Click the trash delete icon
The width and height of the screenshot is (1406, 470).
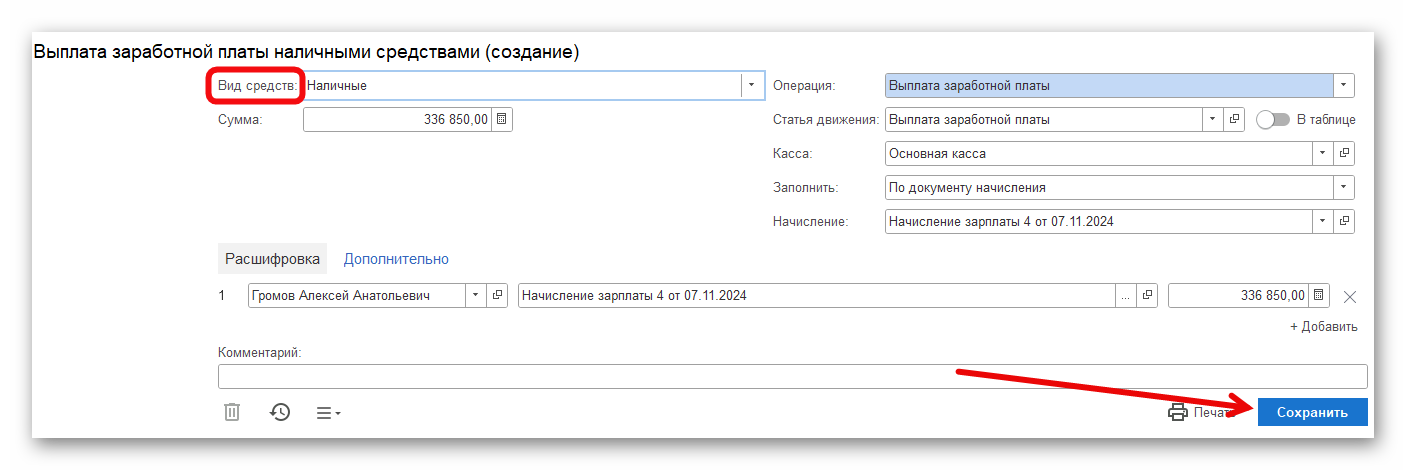[232, 412]
